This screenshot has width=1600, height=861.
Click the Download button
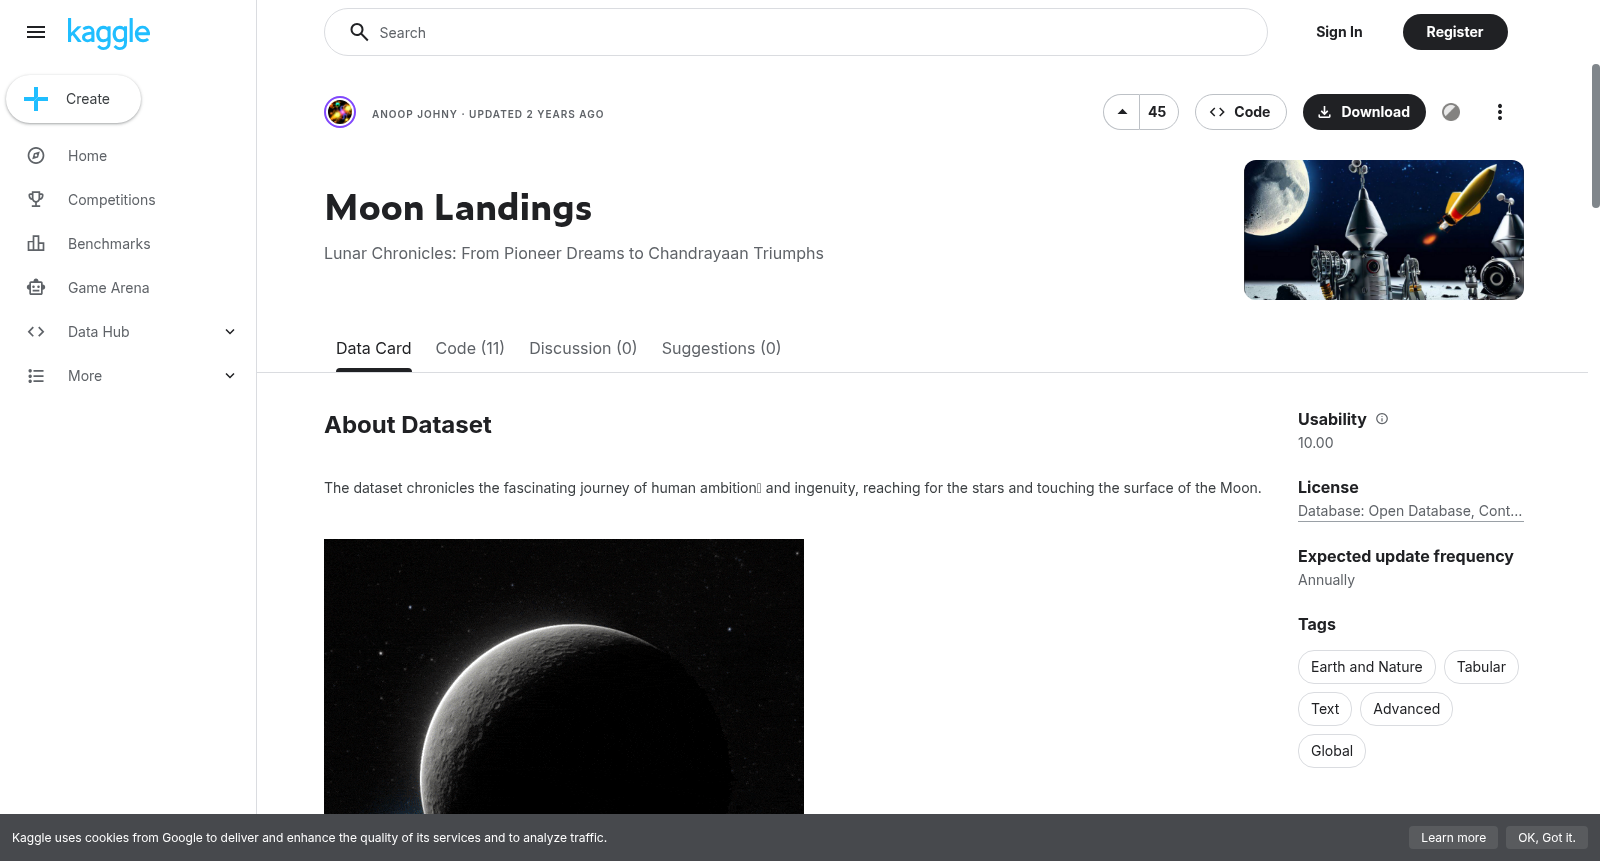(1364, 112)
